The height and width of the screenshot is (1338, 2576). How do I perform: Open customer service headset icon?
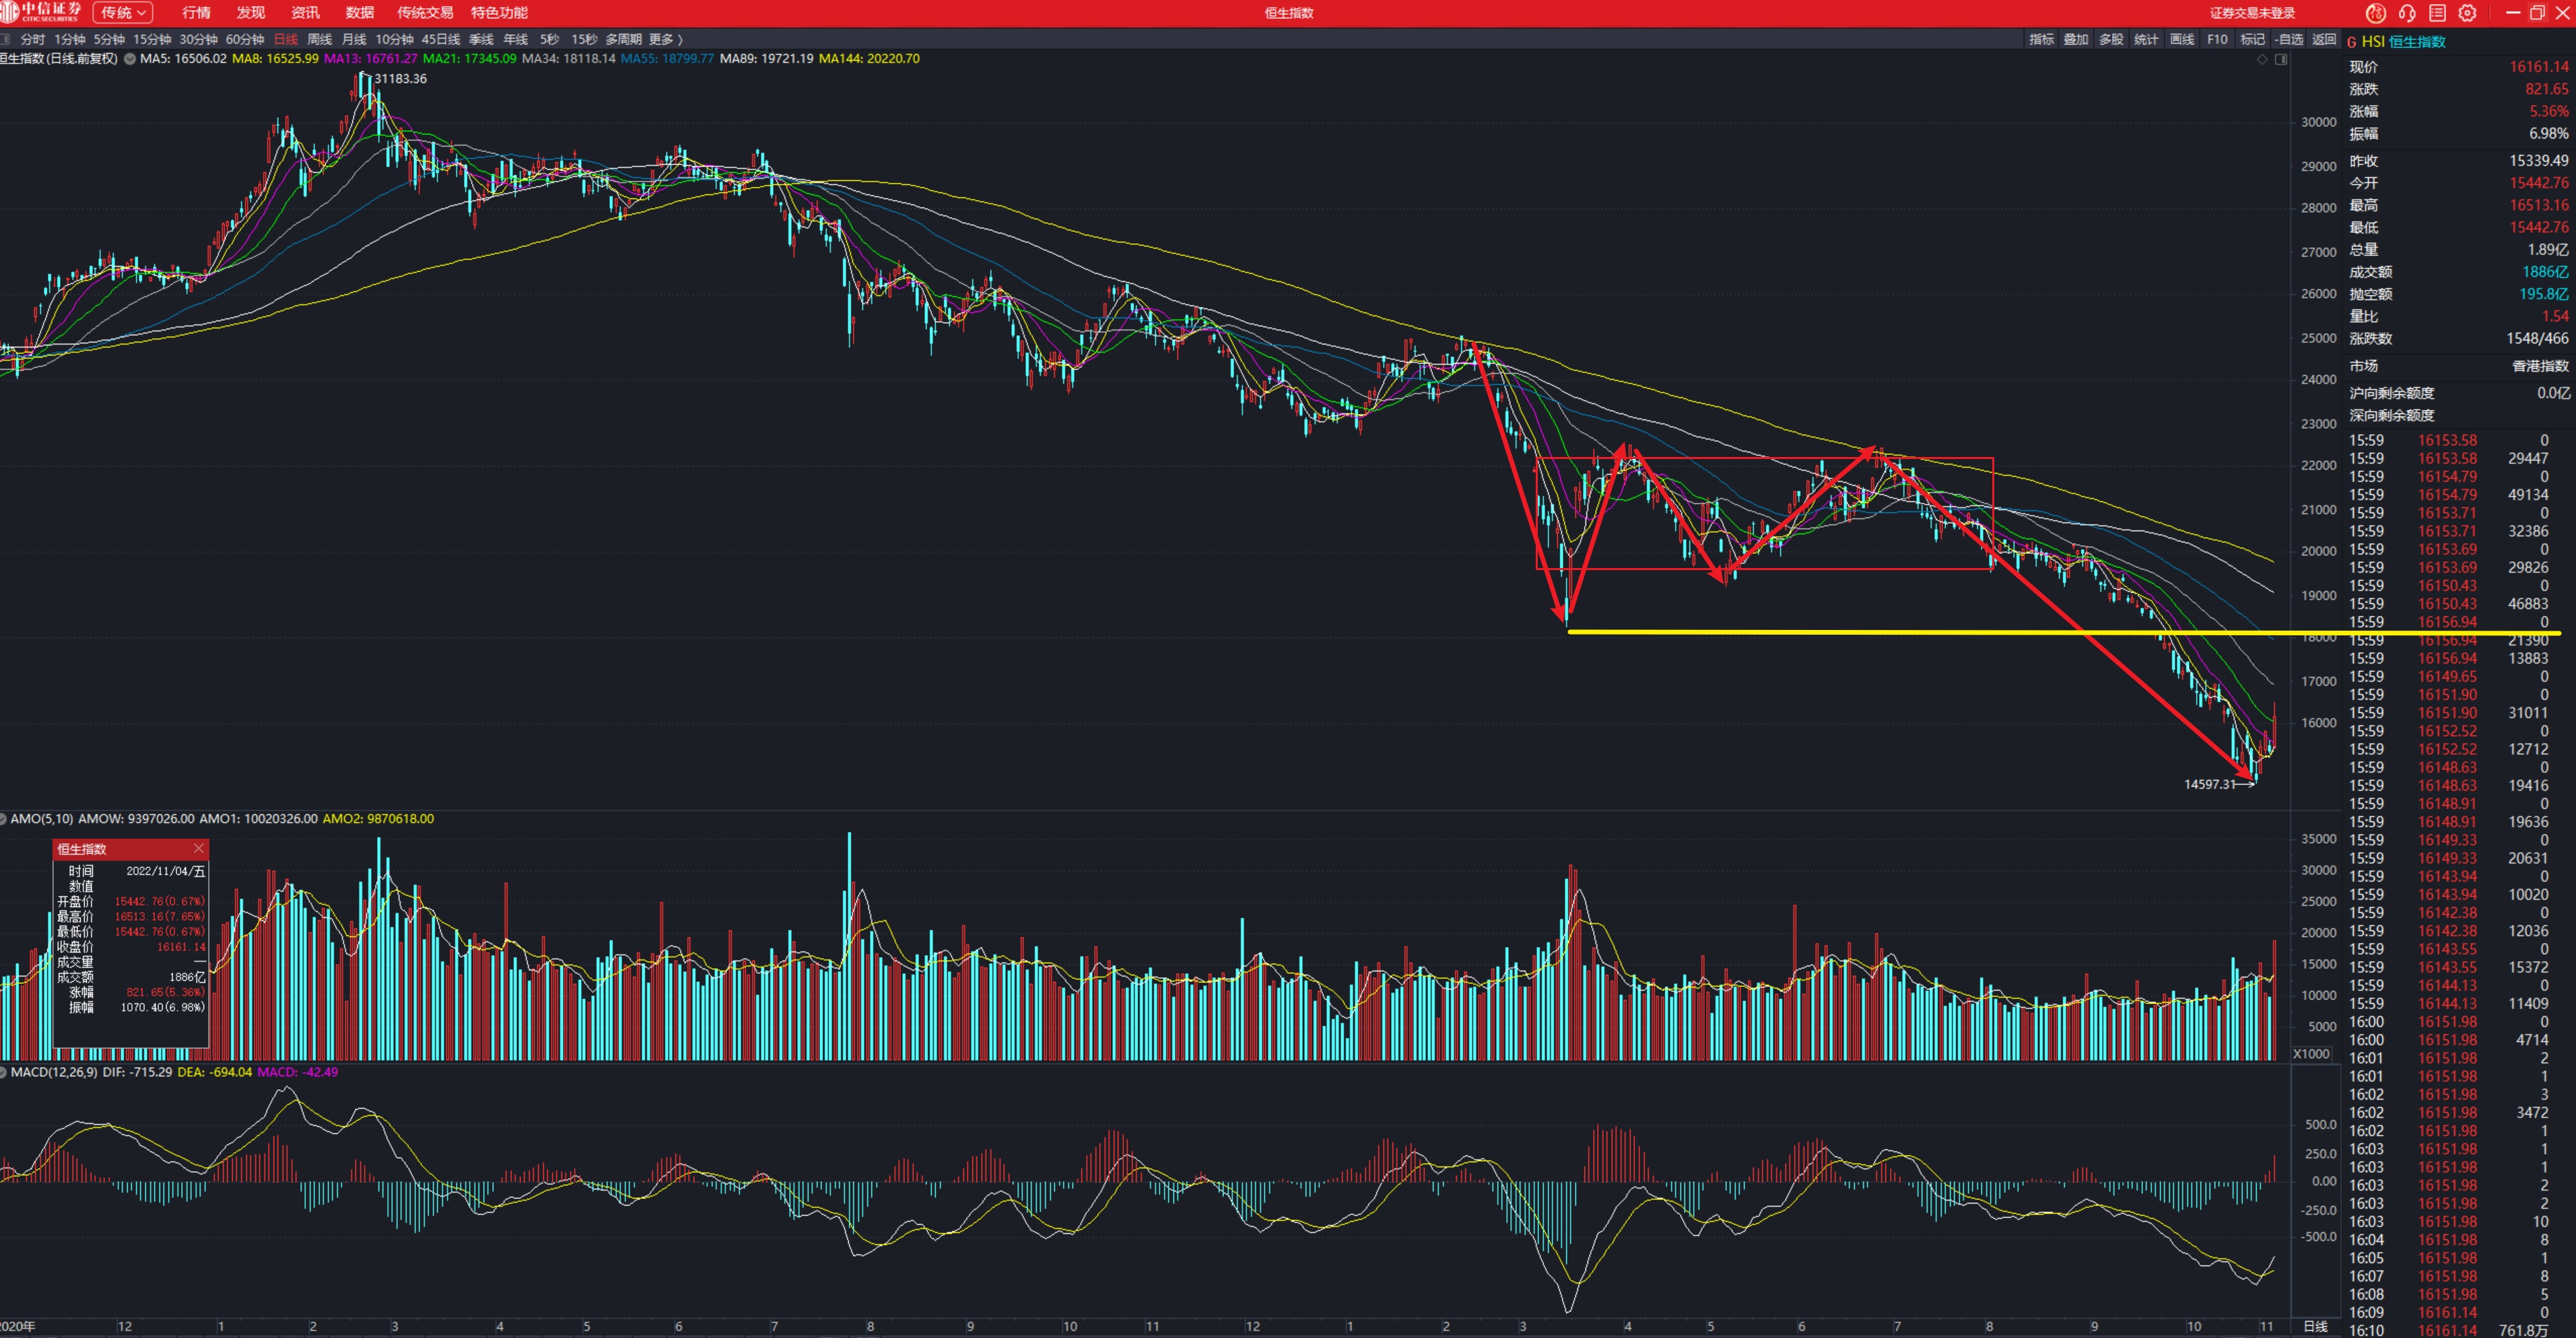point(2407,13)
